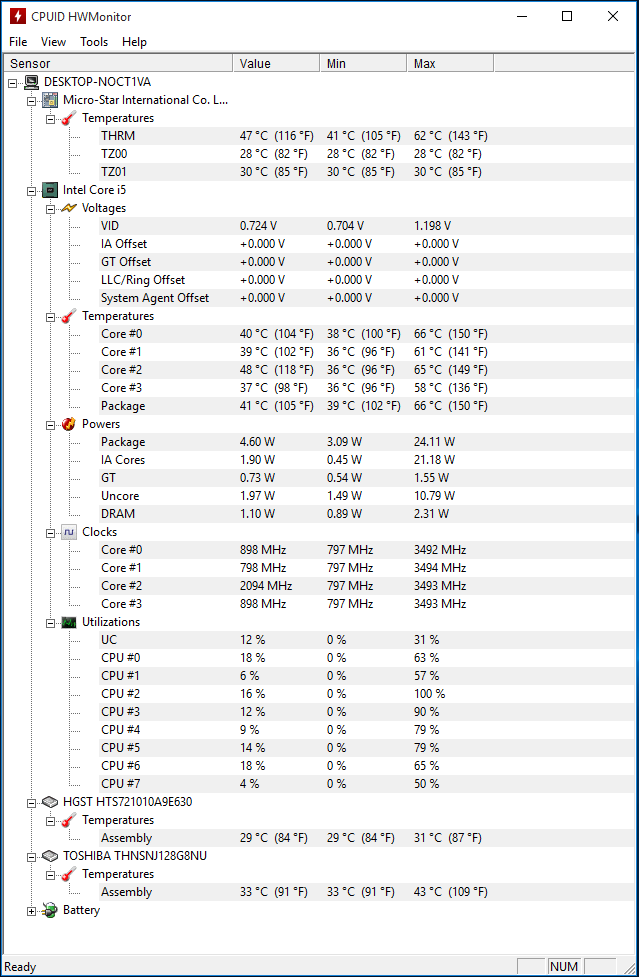Open the File menu
This screenshot has height=977, width=639.
click(x=18, y=42)
